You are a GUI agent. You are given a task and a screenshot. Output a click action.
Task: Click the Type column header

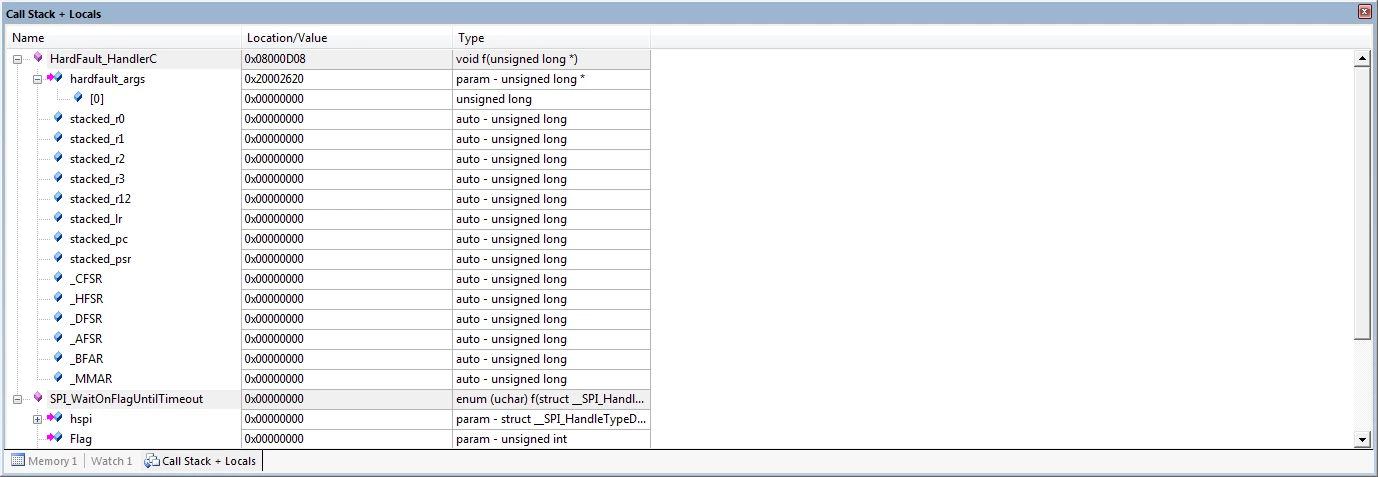point(552,38)
